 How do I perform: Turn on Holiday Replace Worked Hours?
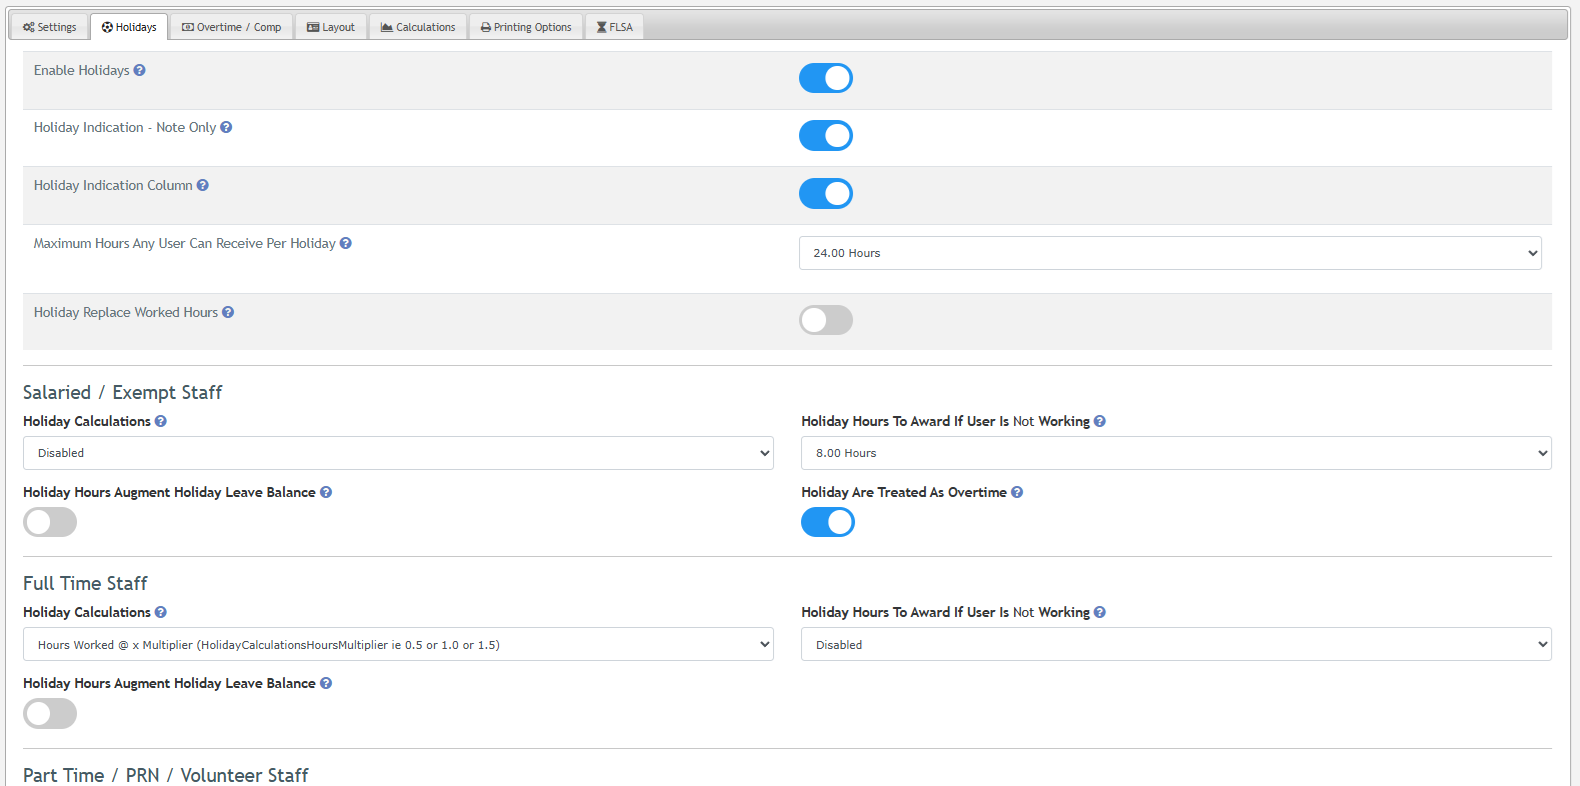click(825, 320)
